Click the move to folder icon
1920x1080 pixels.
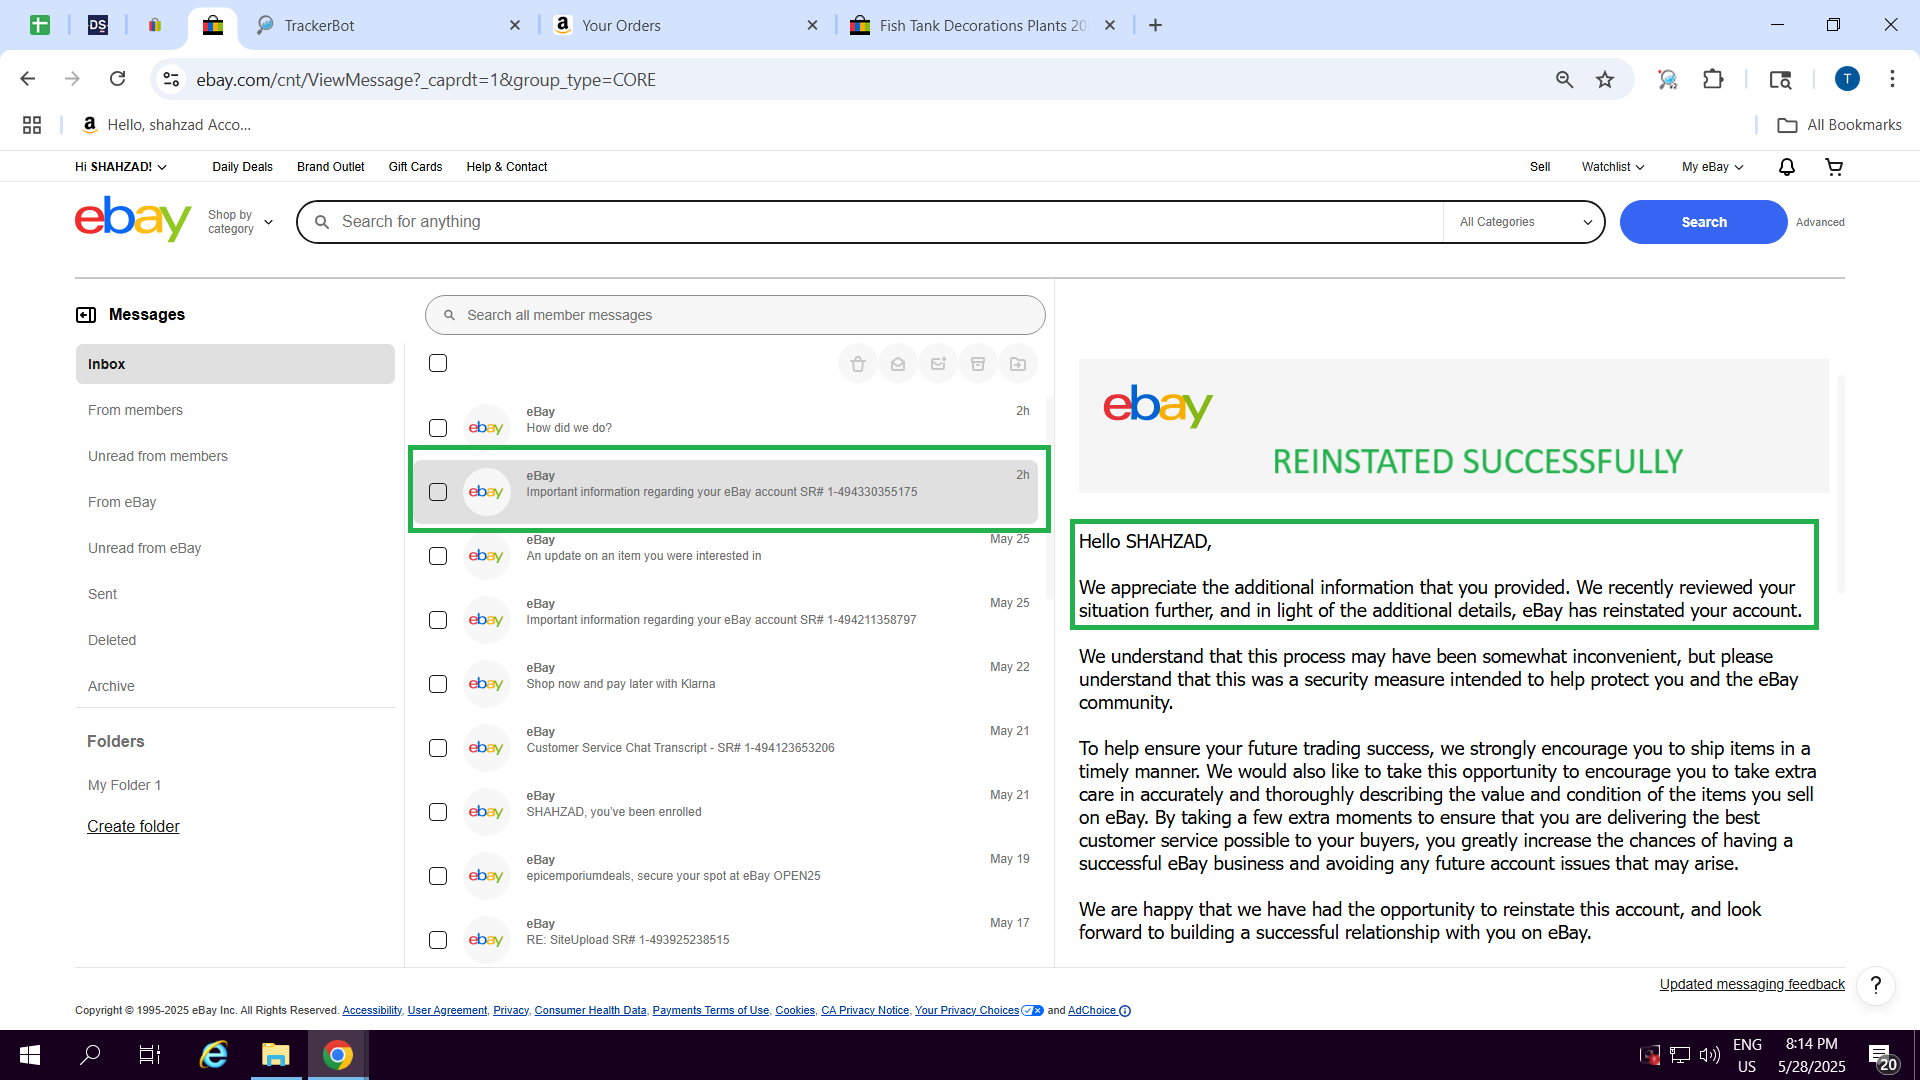(1017, 364)
